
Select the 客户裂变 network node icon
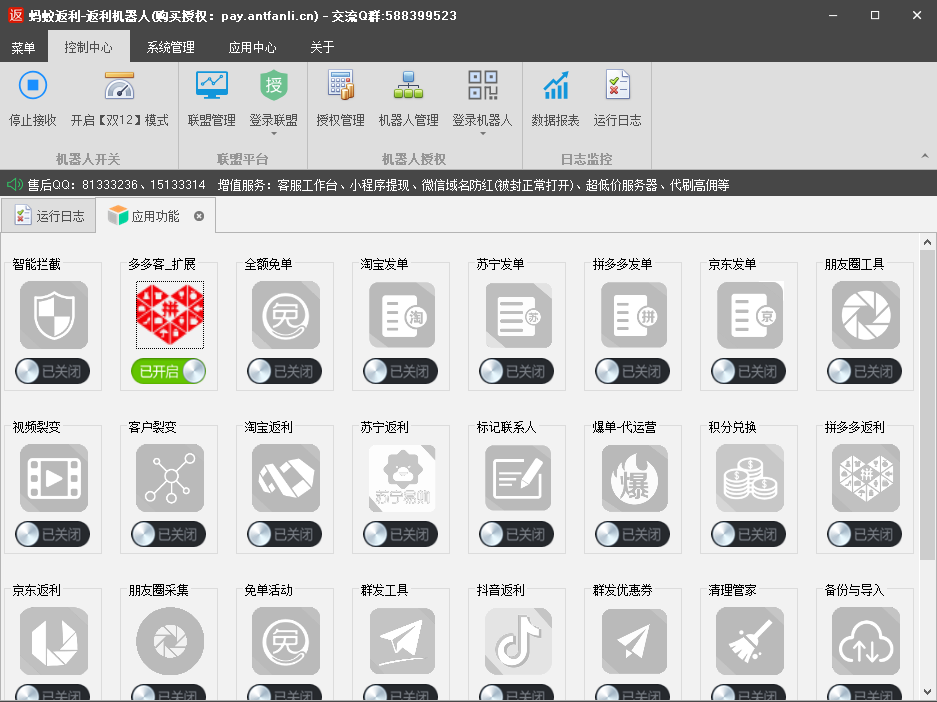point(170,478)
